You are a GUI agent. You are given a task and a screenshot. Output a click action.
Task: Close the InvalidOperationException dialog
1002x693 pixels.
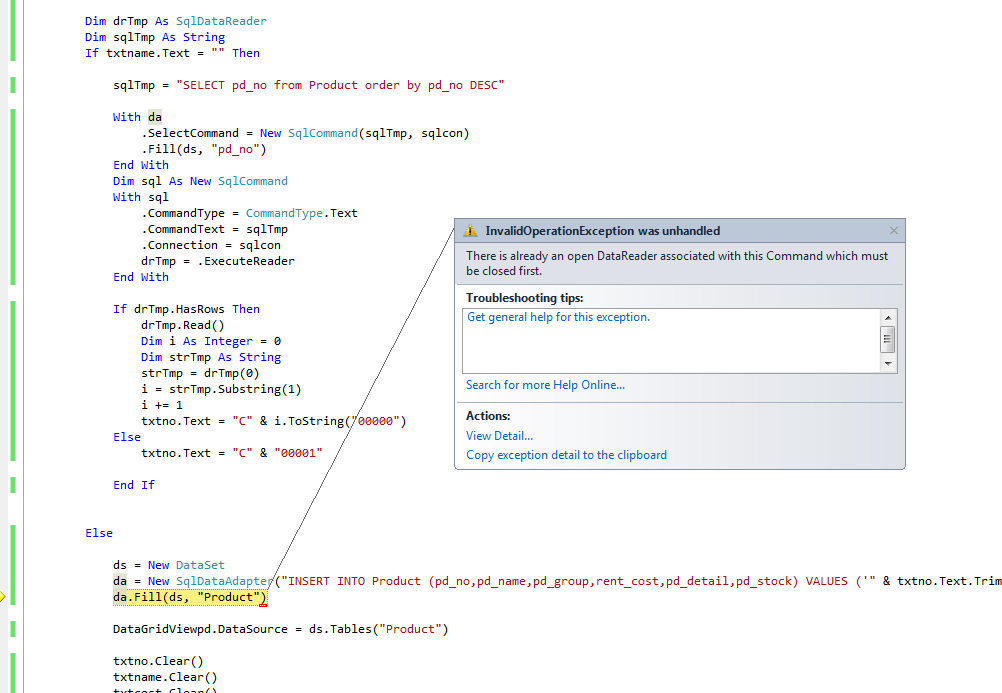pos(893,231)
